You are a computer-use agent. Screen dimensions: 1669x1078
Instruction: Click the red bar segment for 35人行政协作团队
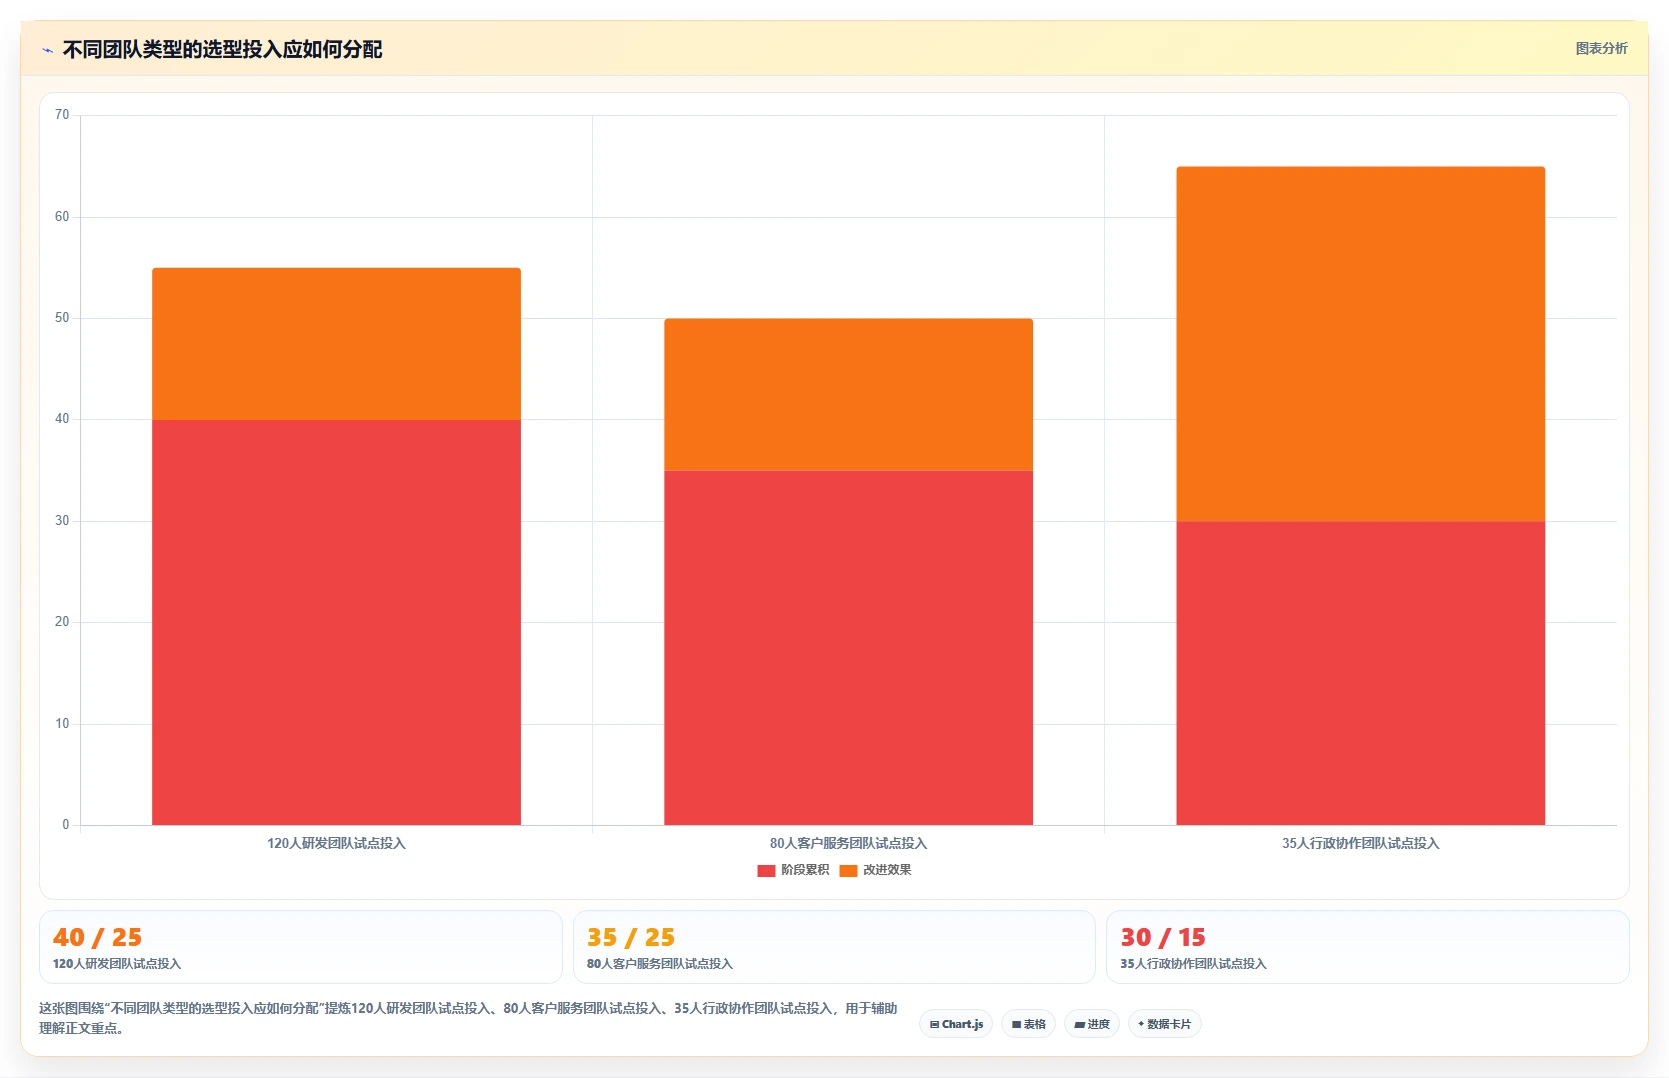pos(1360,673)
